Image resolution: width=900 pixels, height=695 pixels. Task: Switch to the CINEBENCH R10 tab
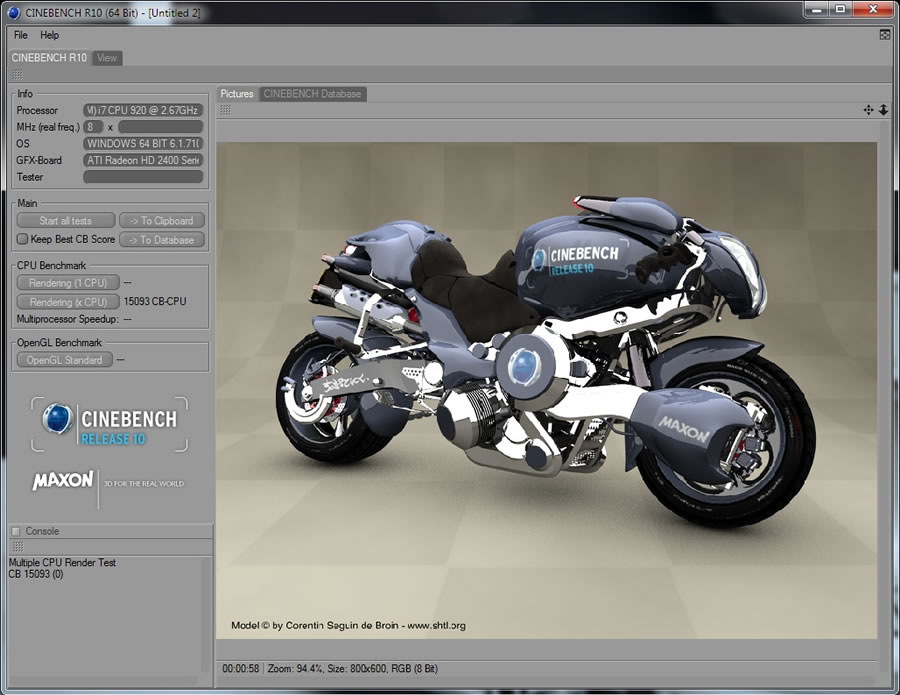(x=49, y=58)
